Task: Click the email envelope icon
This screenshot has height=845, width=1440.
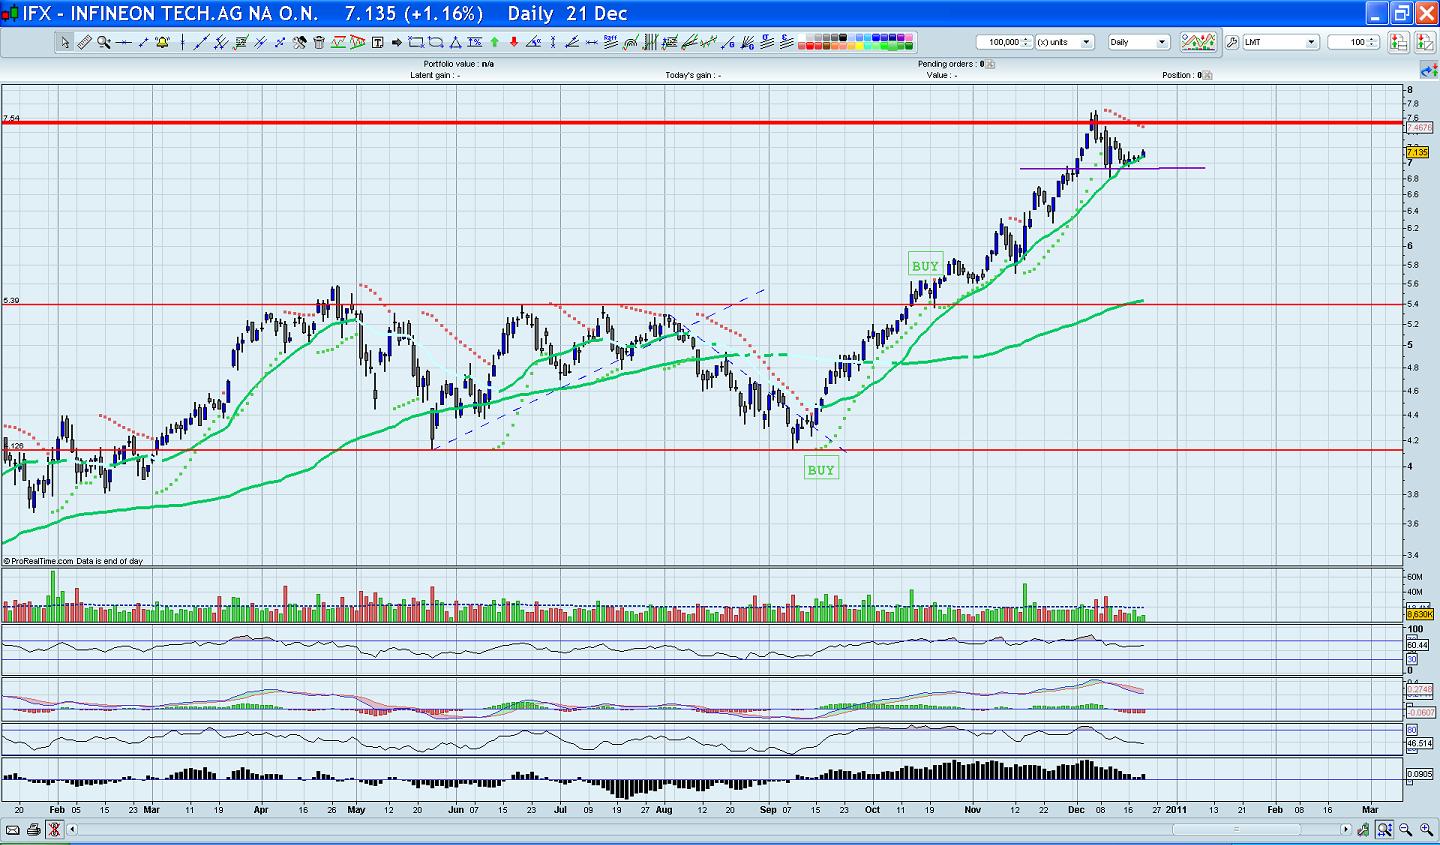Action: tap(13, 829)
